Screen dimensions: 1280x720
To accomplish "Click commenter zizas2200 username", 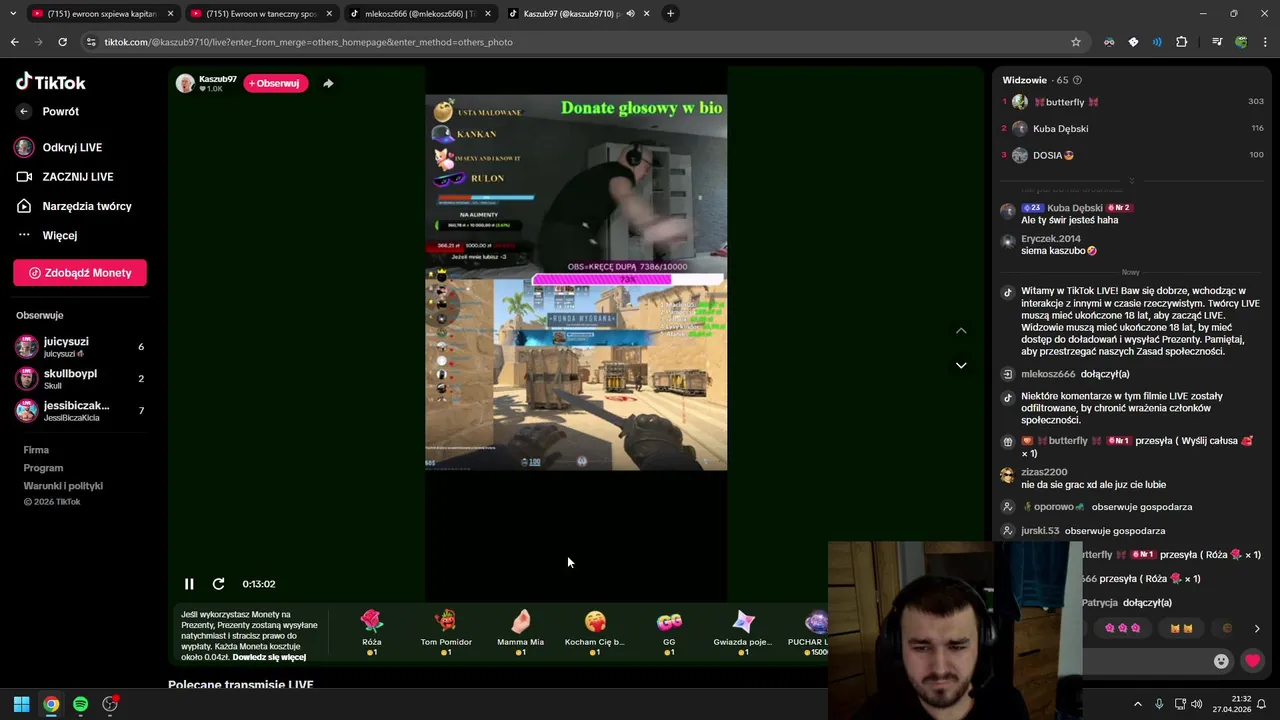I will point(1044,472).
